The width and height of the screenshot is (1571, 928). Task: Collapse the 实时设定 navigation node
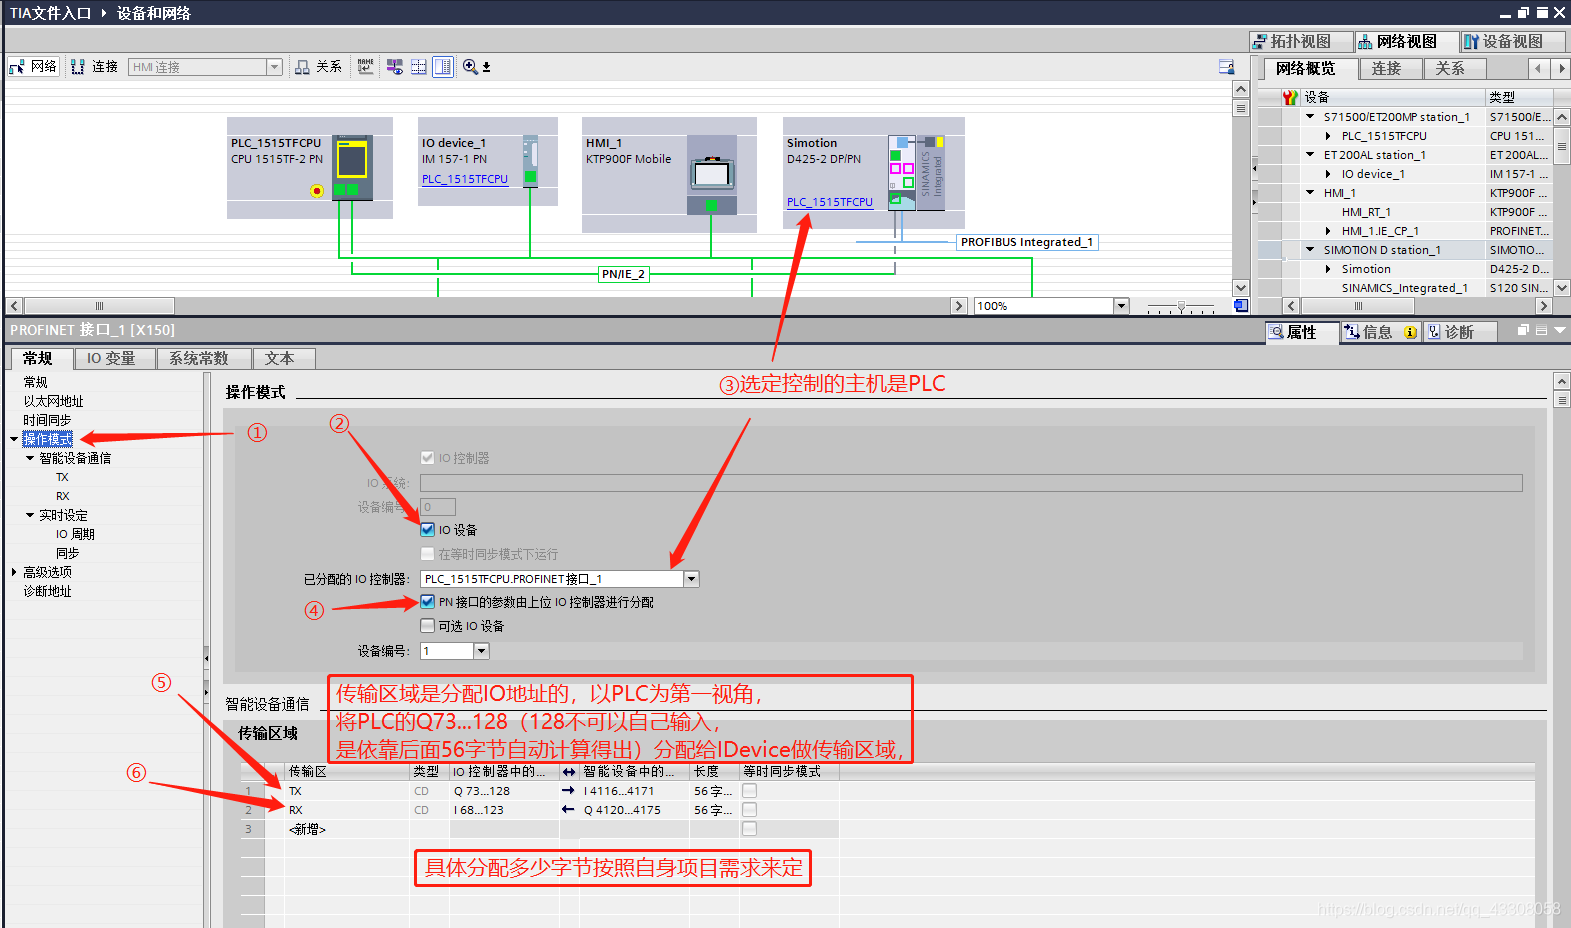coord(30,515)
